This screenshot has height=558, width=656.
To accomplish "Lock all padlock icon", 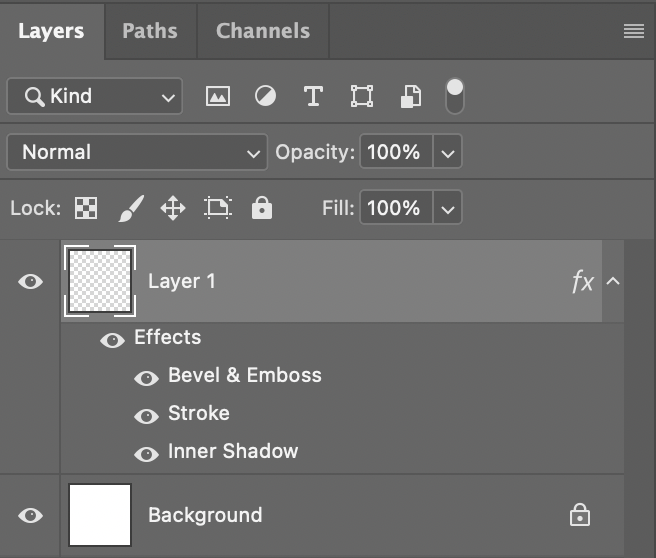I will pyautogui.click(x=262, y=207).
